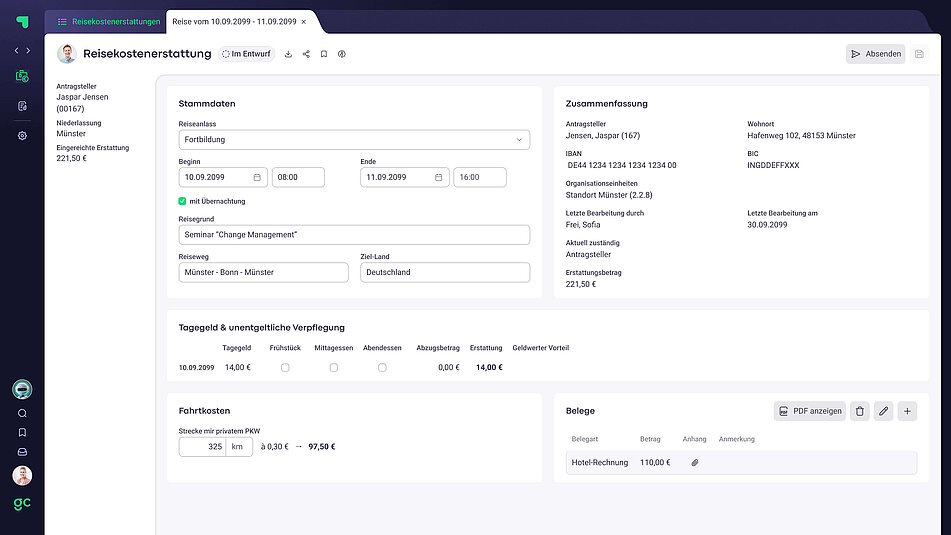Bookmark this Reisekostenerstattung via header bookmark icon
The width and height of the screenshot is (951, 535).
click(x=324, y=54)
